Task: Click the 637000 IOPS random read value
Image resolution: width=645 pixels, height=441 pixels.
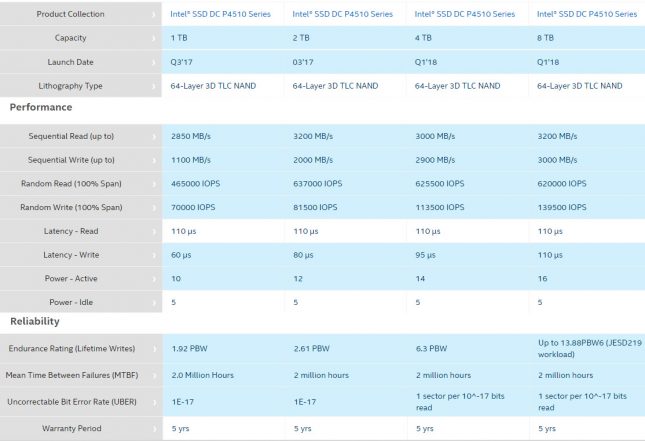Action: click(318, 183)
